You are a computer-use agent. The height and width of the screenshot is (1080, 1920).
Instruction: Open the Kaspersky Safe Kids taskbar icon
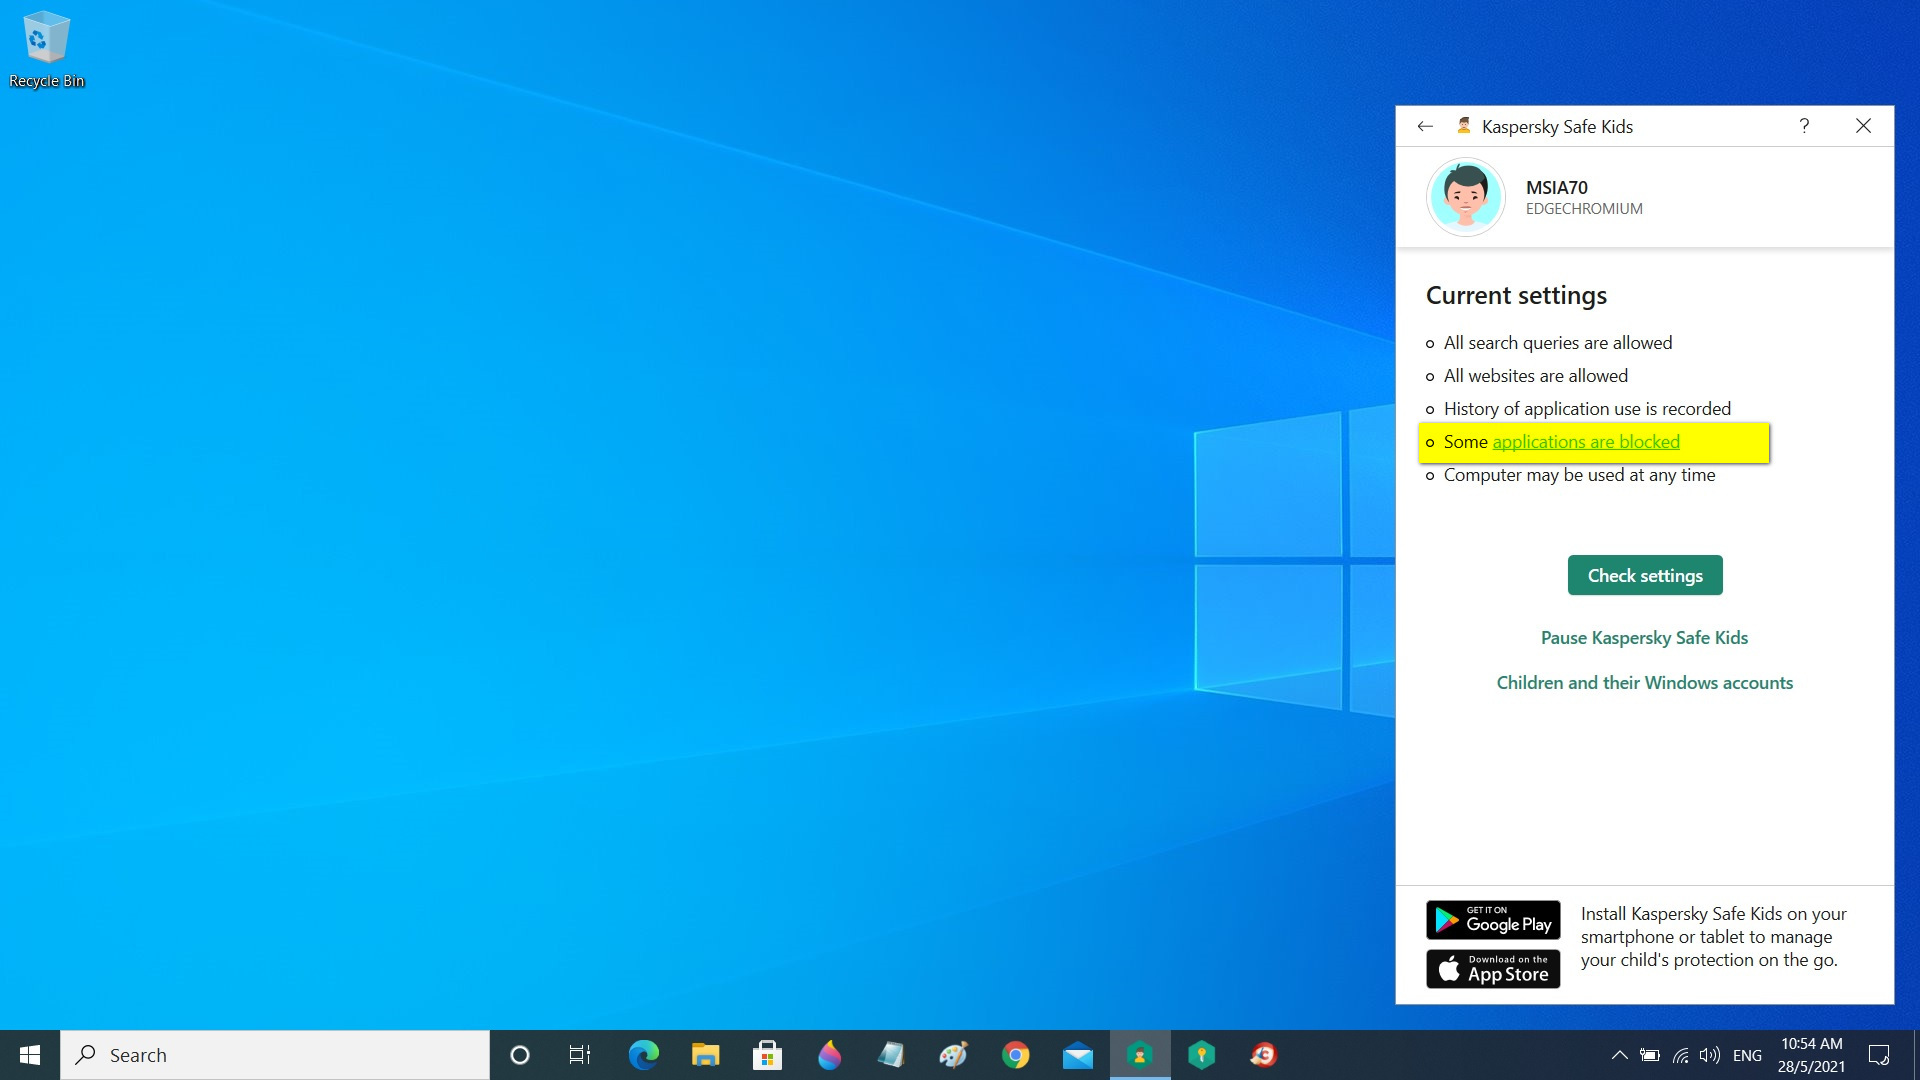point(1139,1055)
